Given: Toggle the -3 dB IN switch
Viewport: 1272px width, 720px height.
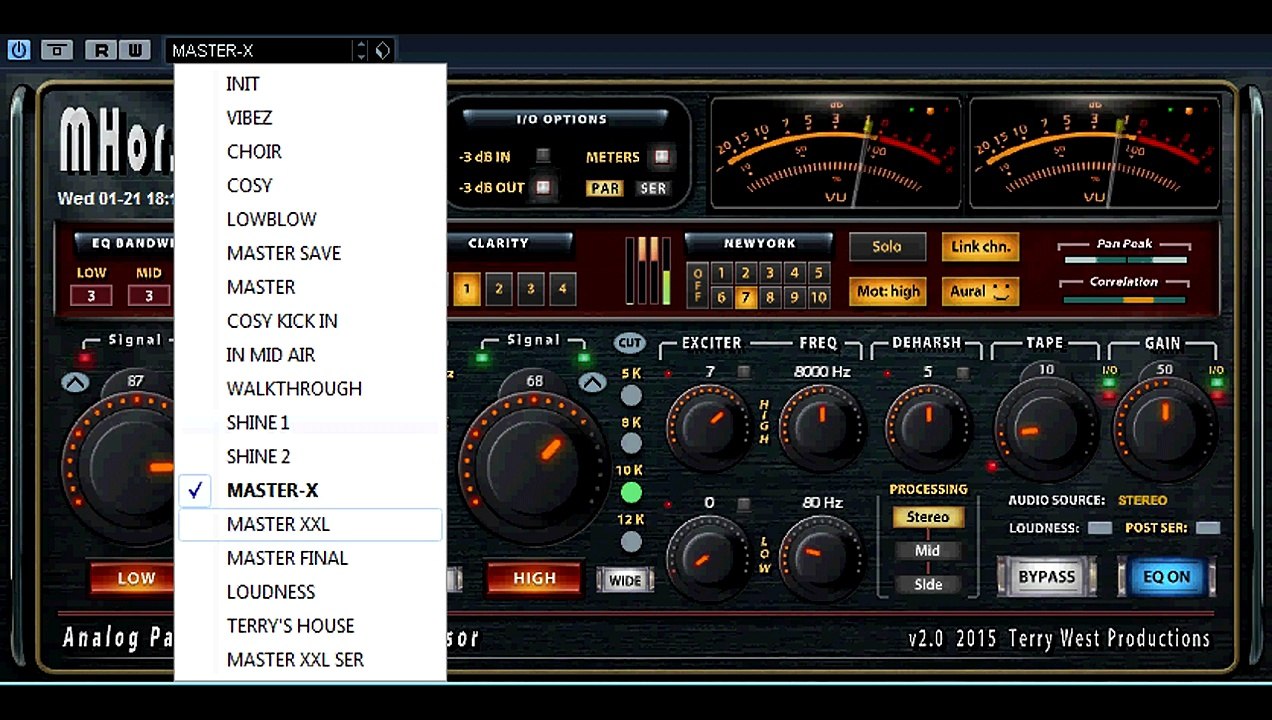Looking at the screenshot, I should (x=542, y=156).
